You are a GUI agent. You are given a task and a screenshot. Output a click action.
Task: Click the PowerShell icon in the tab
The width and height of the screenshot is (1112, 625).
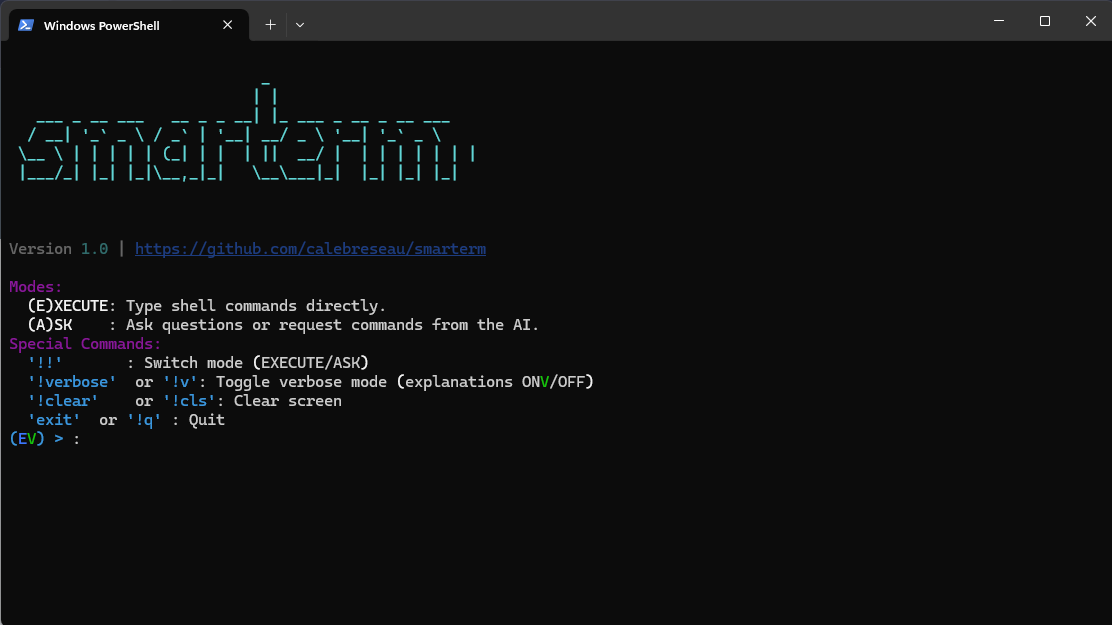(x=26, y=25)
